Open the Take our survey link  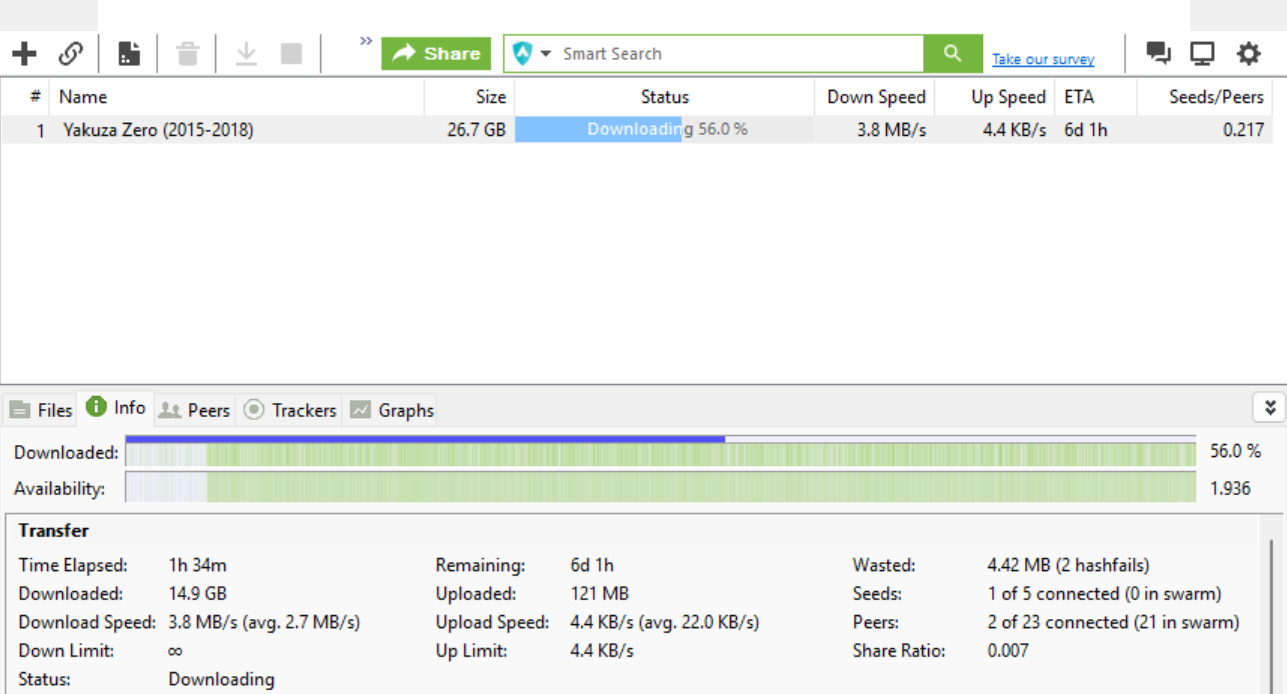1043,60
